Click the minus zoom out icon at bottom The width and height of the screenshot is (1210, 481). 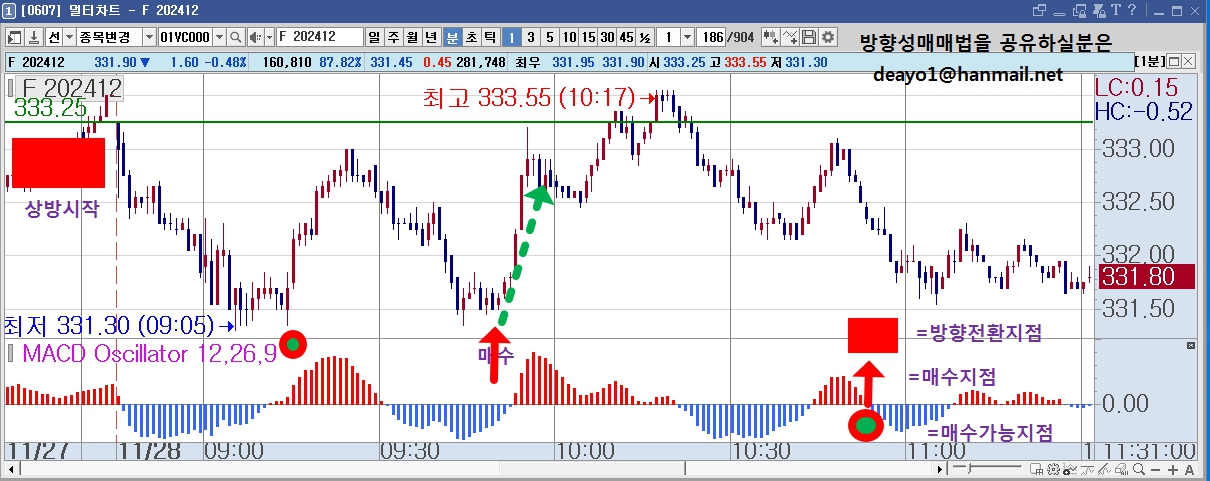coord(1155,470)
